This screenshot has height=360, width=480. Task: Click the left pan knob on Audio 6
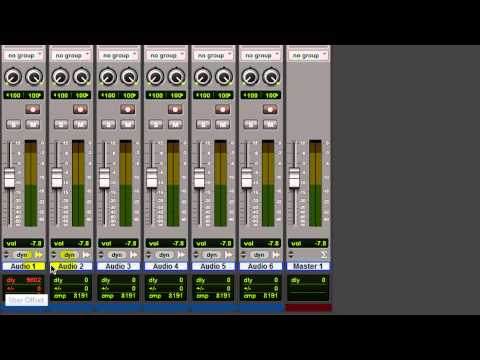click(x=250, y=77)
